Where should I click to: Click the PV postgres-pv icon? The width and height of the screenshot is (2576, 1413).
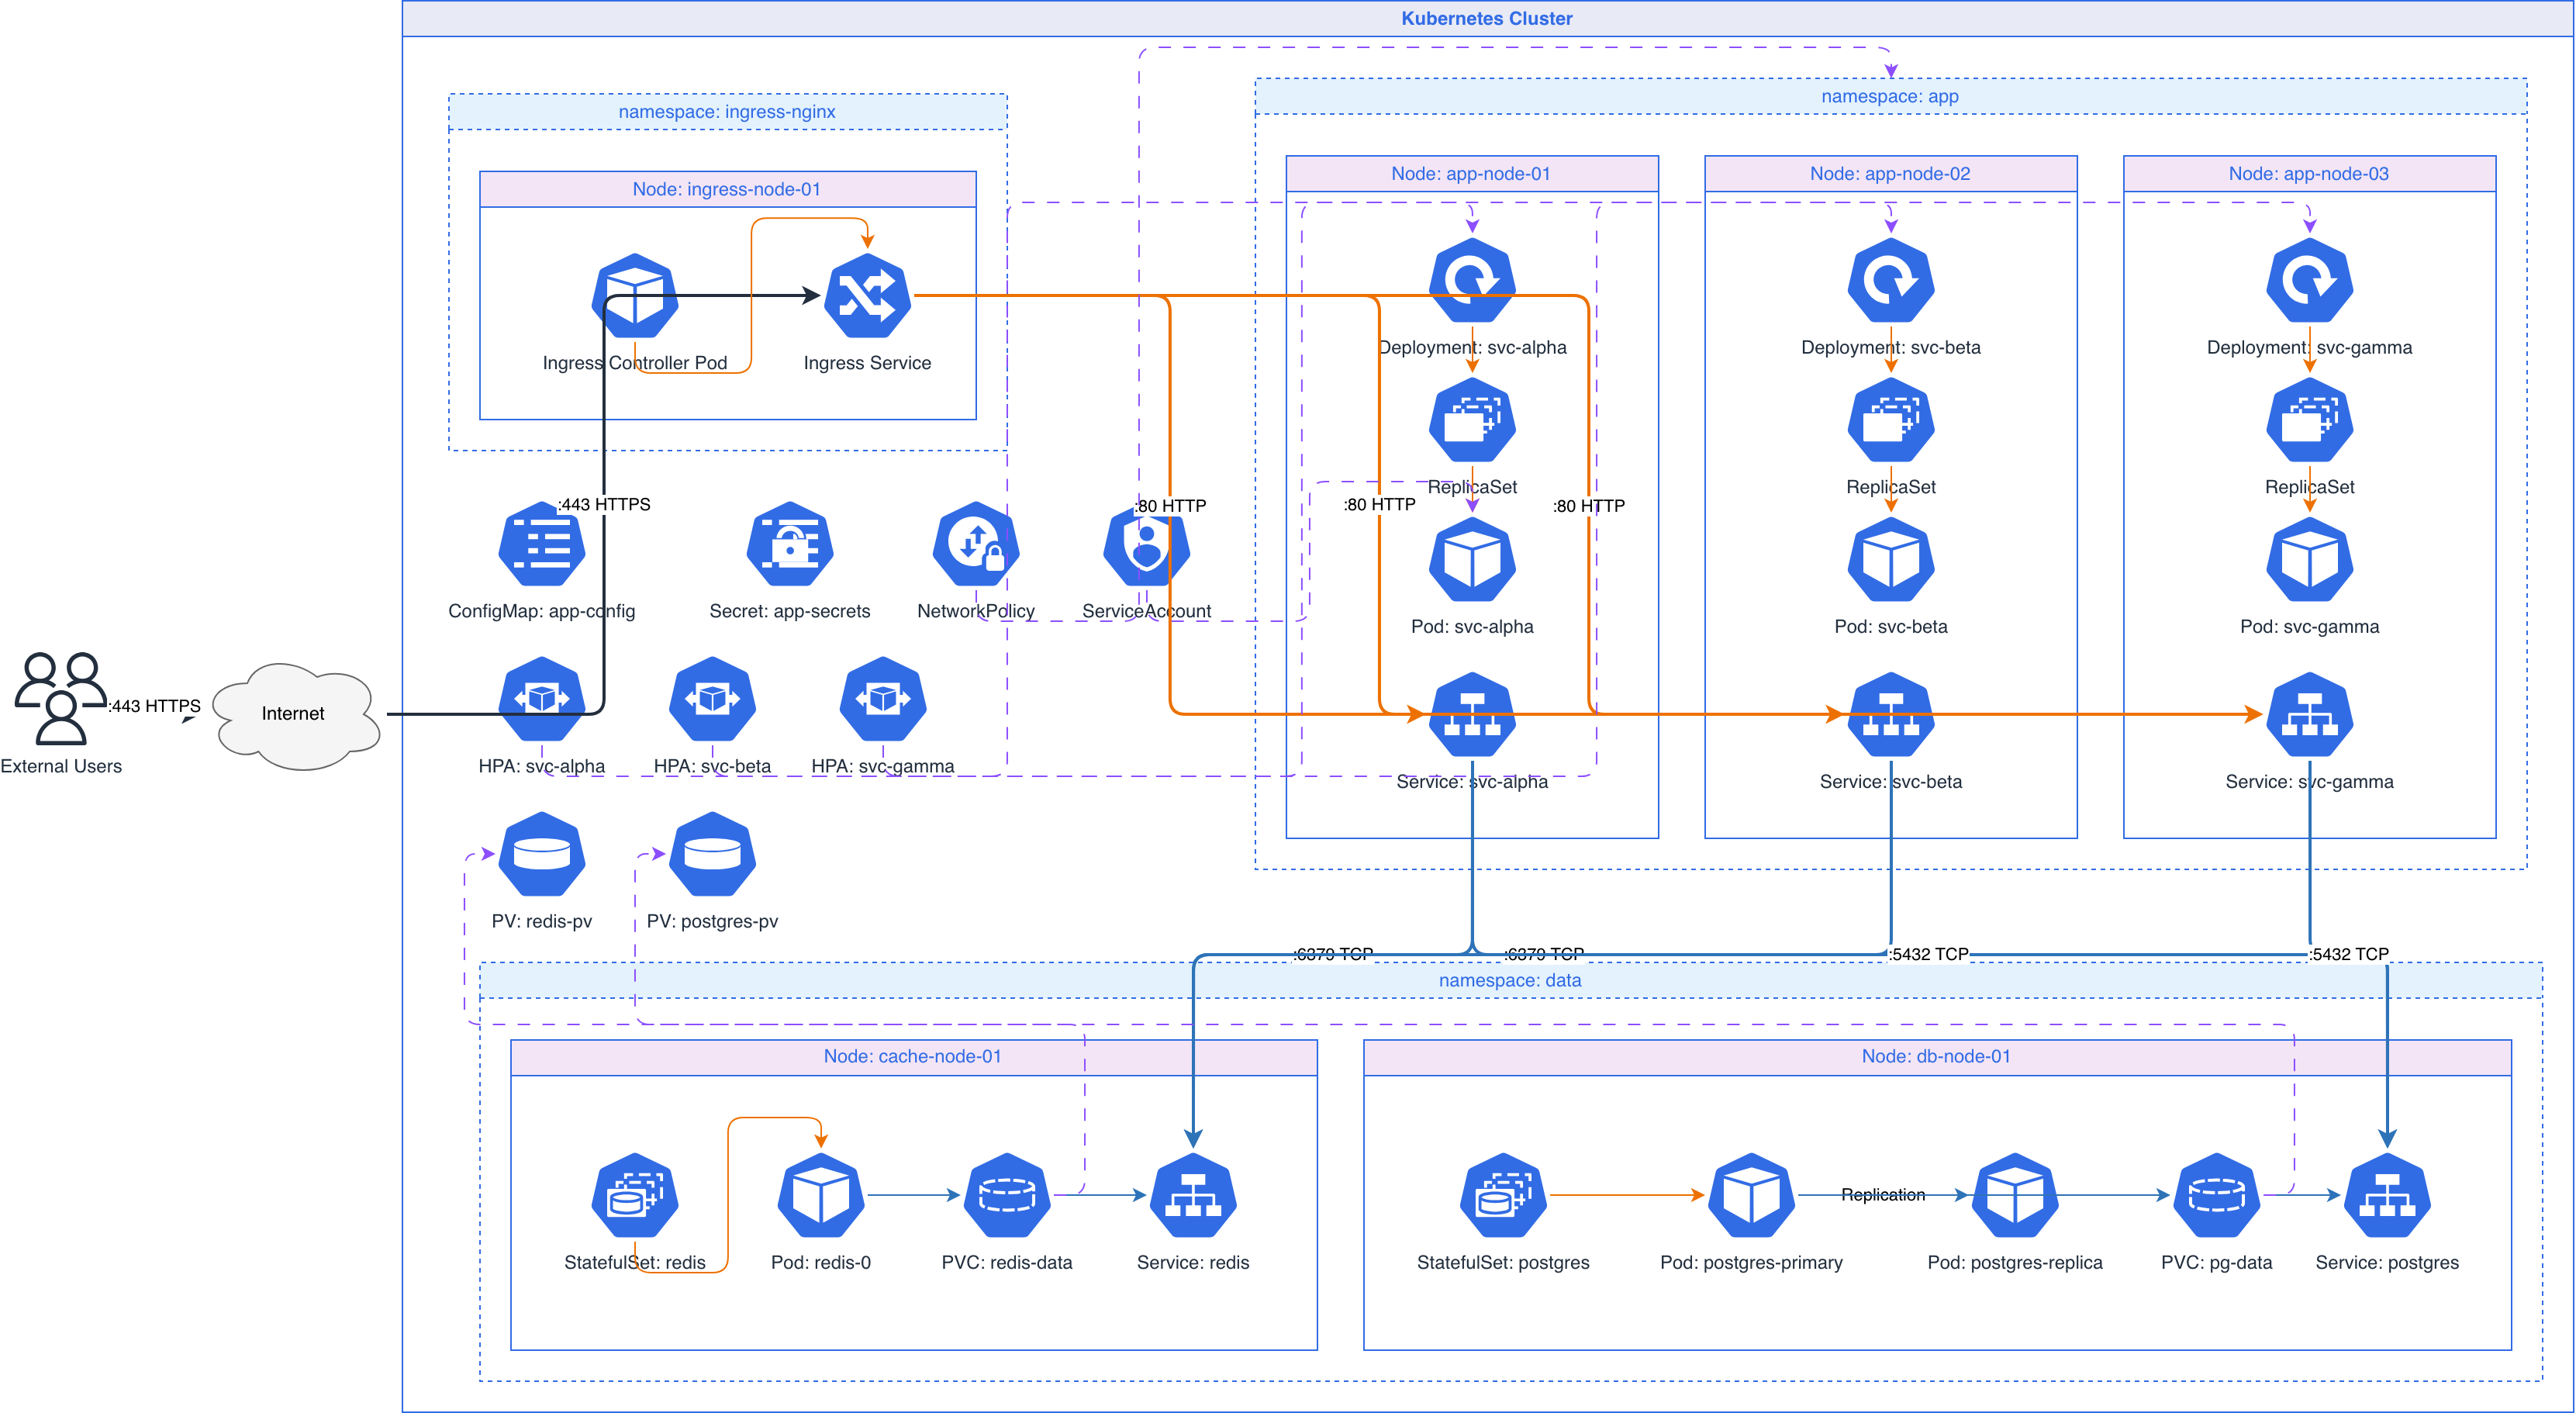712,854
